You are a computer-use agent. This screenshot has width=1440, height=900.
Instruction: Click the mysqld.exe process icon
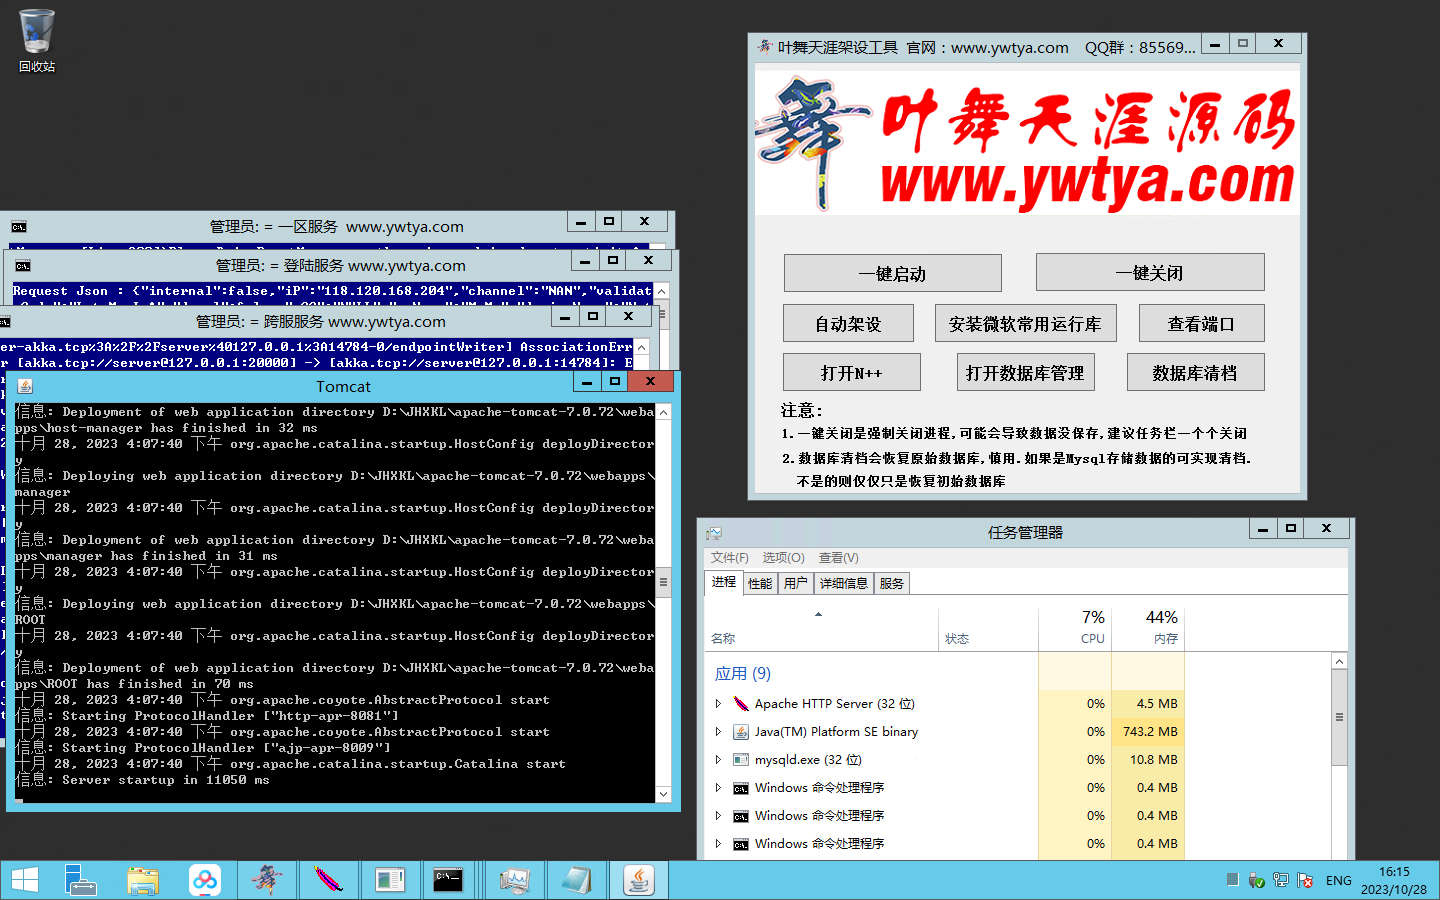tap(741, 760)
